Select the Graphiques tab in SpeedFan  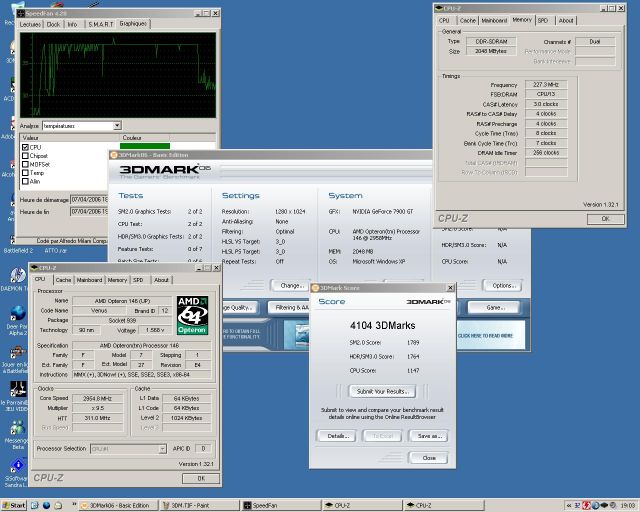pyautogui.click(x=133, y=24)
